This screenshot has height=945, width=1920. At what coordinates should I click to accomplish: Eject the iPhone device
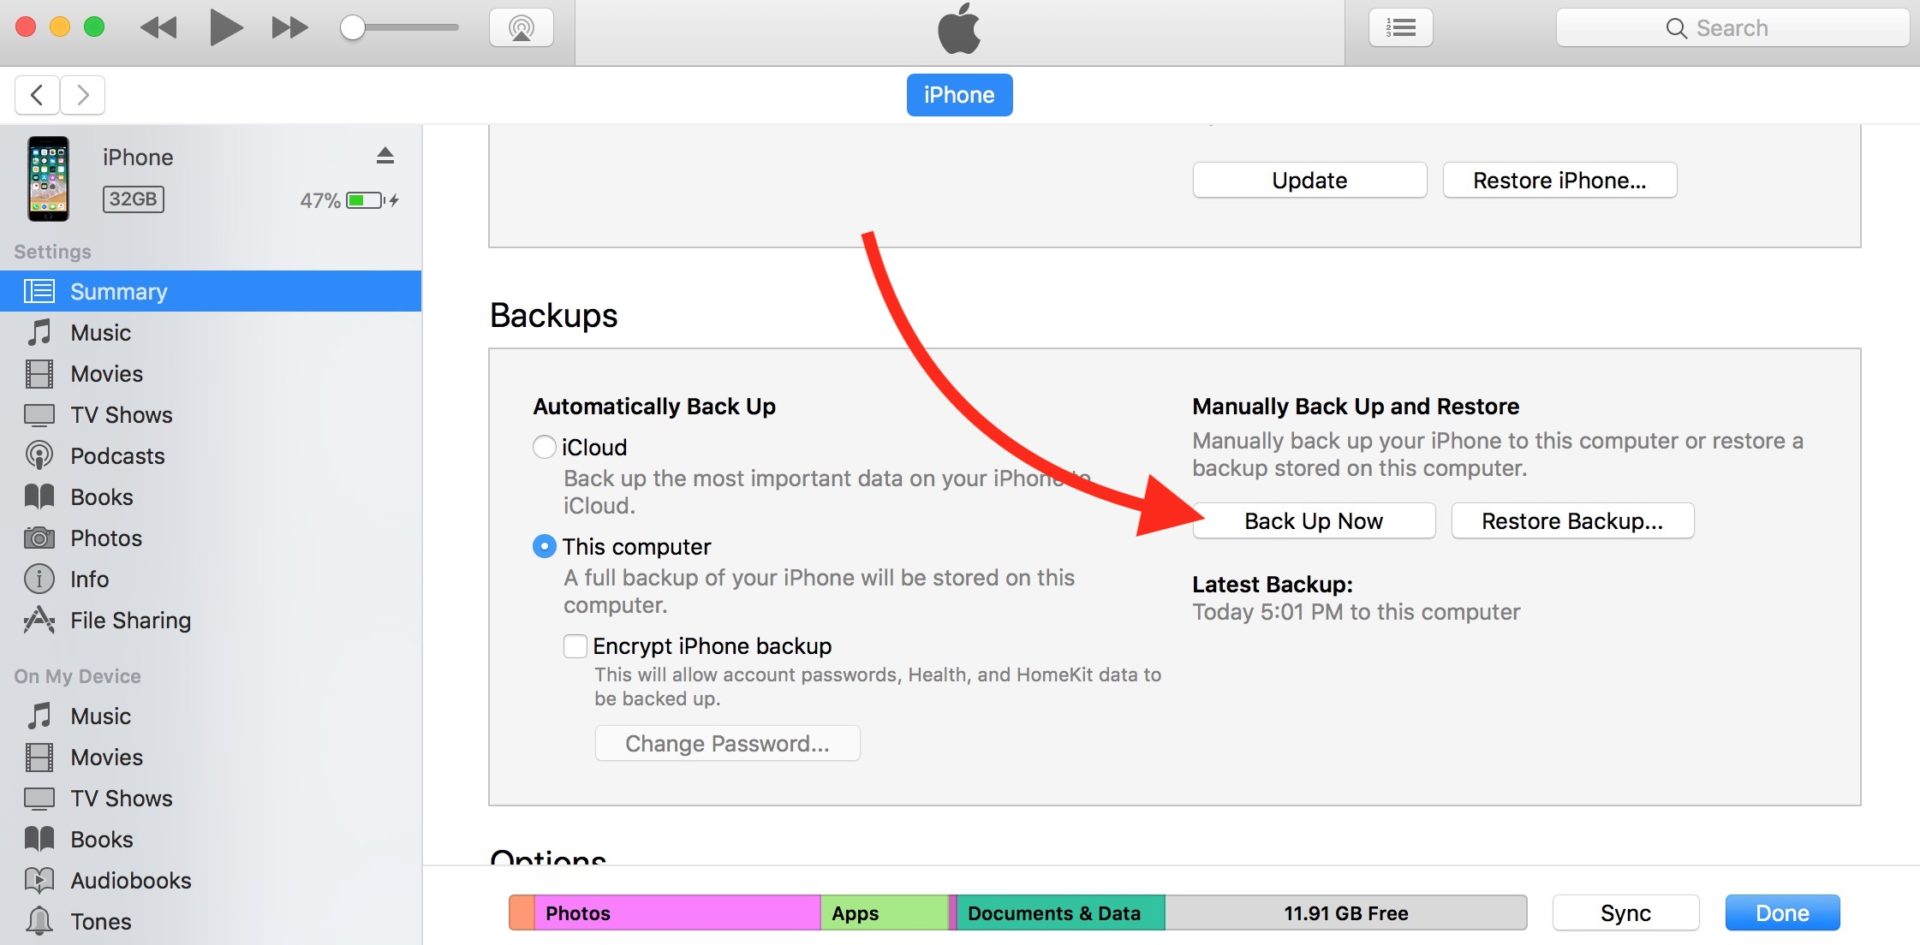coord(385,156)
